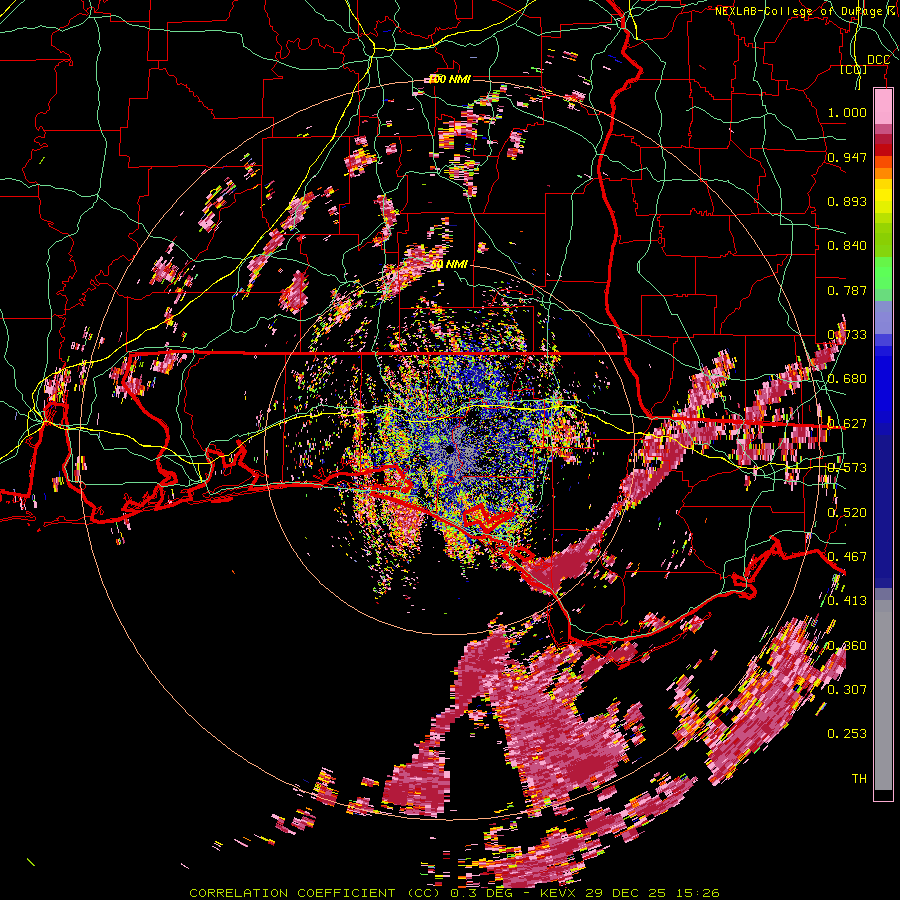Click the 0.253 scale value
The height and width of the screenshot is (900, 900).
tap(847, 734)
